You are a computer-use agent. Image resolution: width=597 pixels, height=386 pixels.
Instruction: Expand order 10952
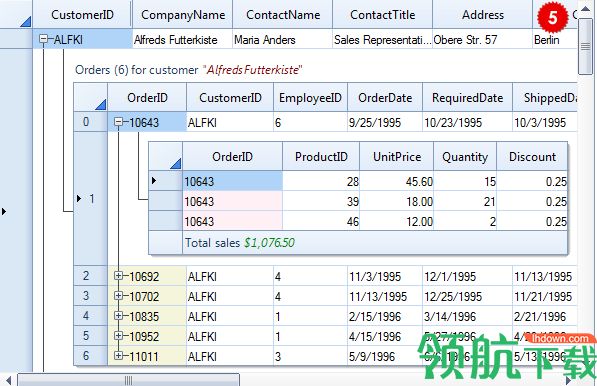click(x=118, y=336)
